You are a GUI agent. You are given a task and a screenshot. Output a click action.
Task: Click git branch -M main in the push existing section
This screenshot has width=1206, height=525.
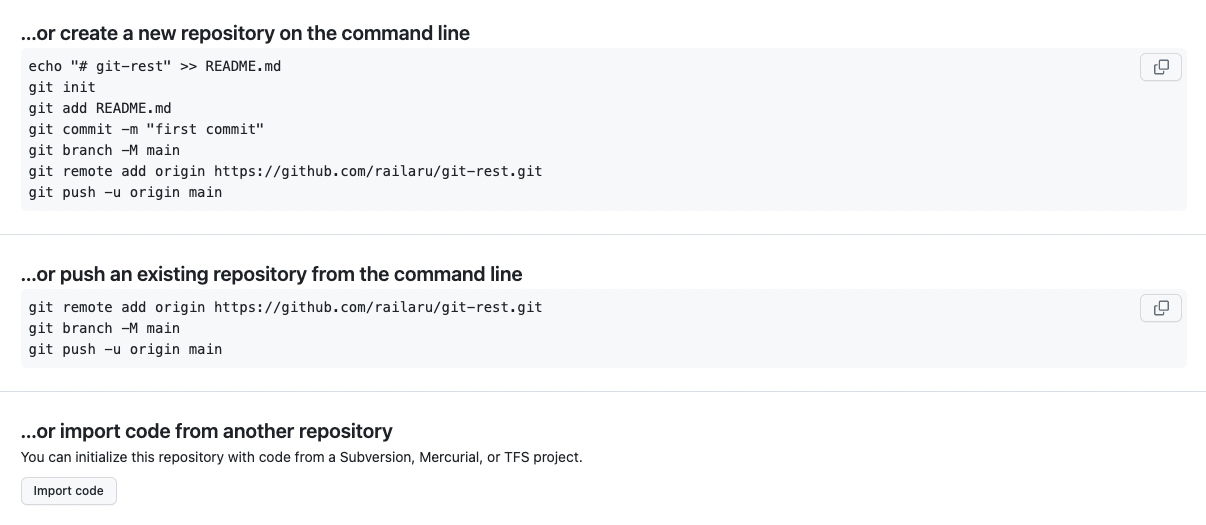(104, 328)
